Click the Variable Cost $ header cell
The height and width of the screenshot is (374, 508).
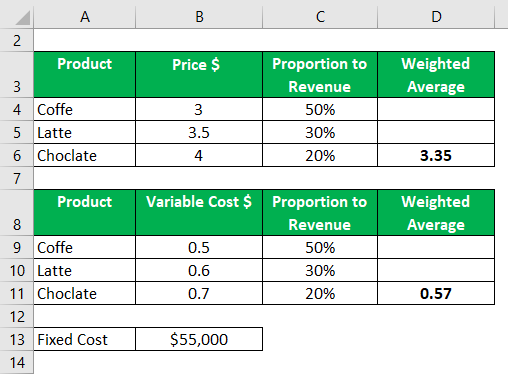click(199, 213)
